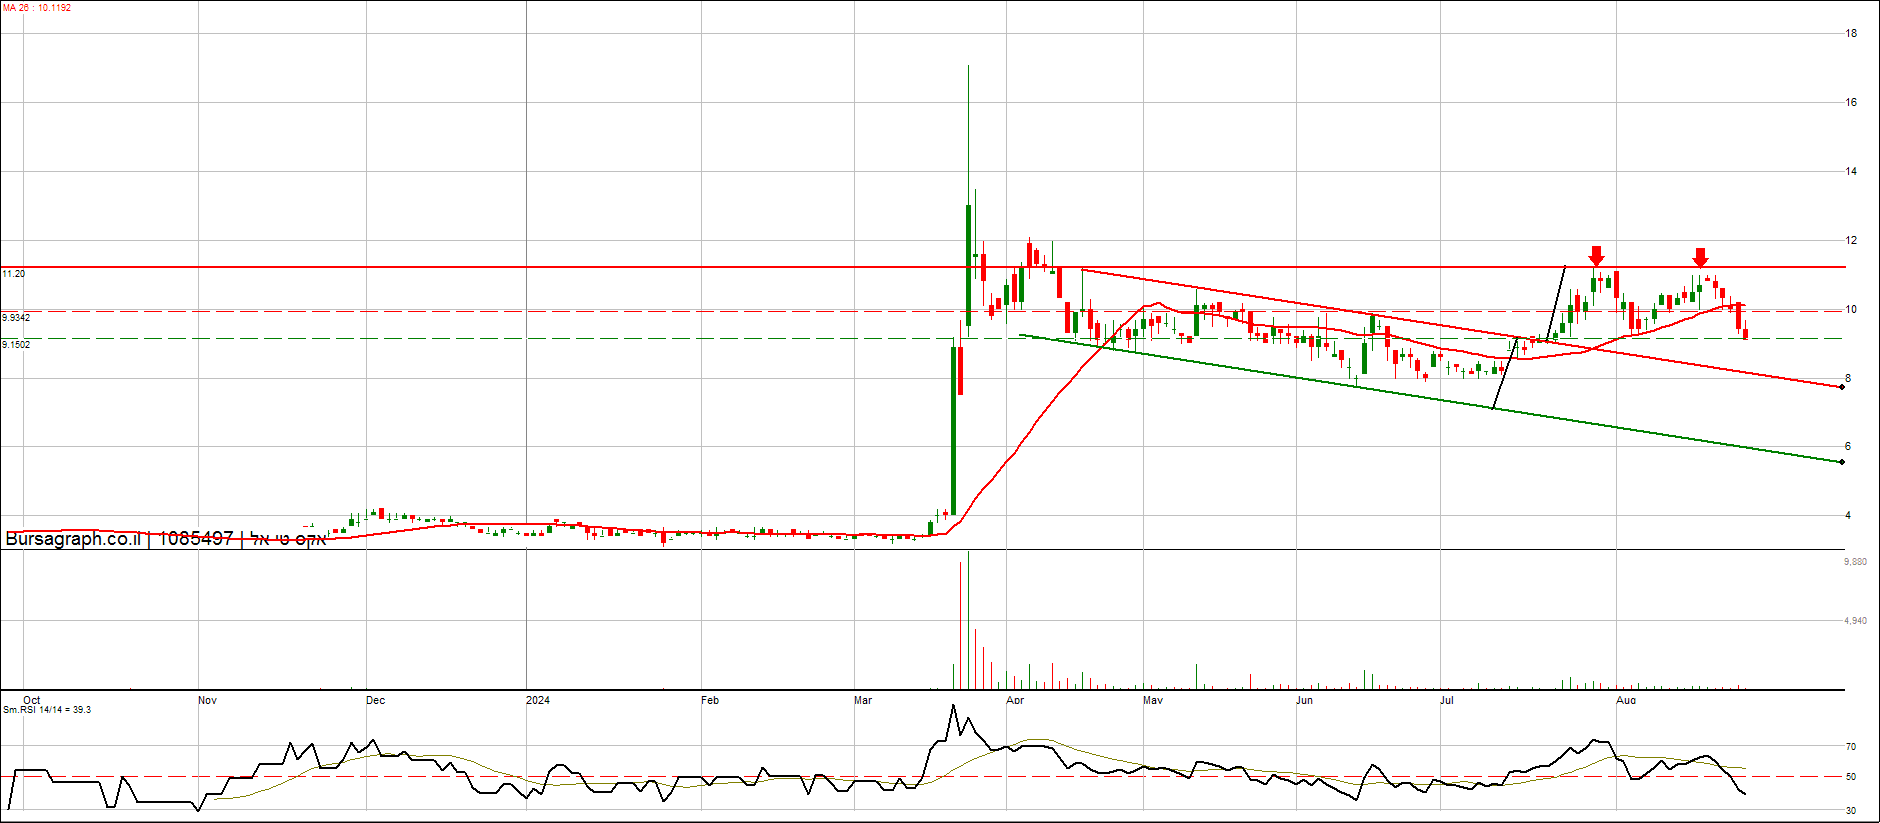Click the Oct month label

click(x=32, y=701)
